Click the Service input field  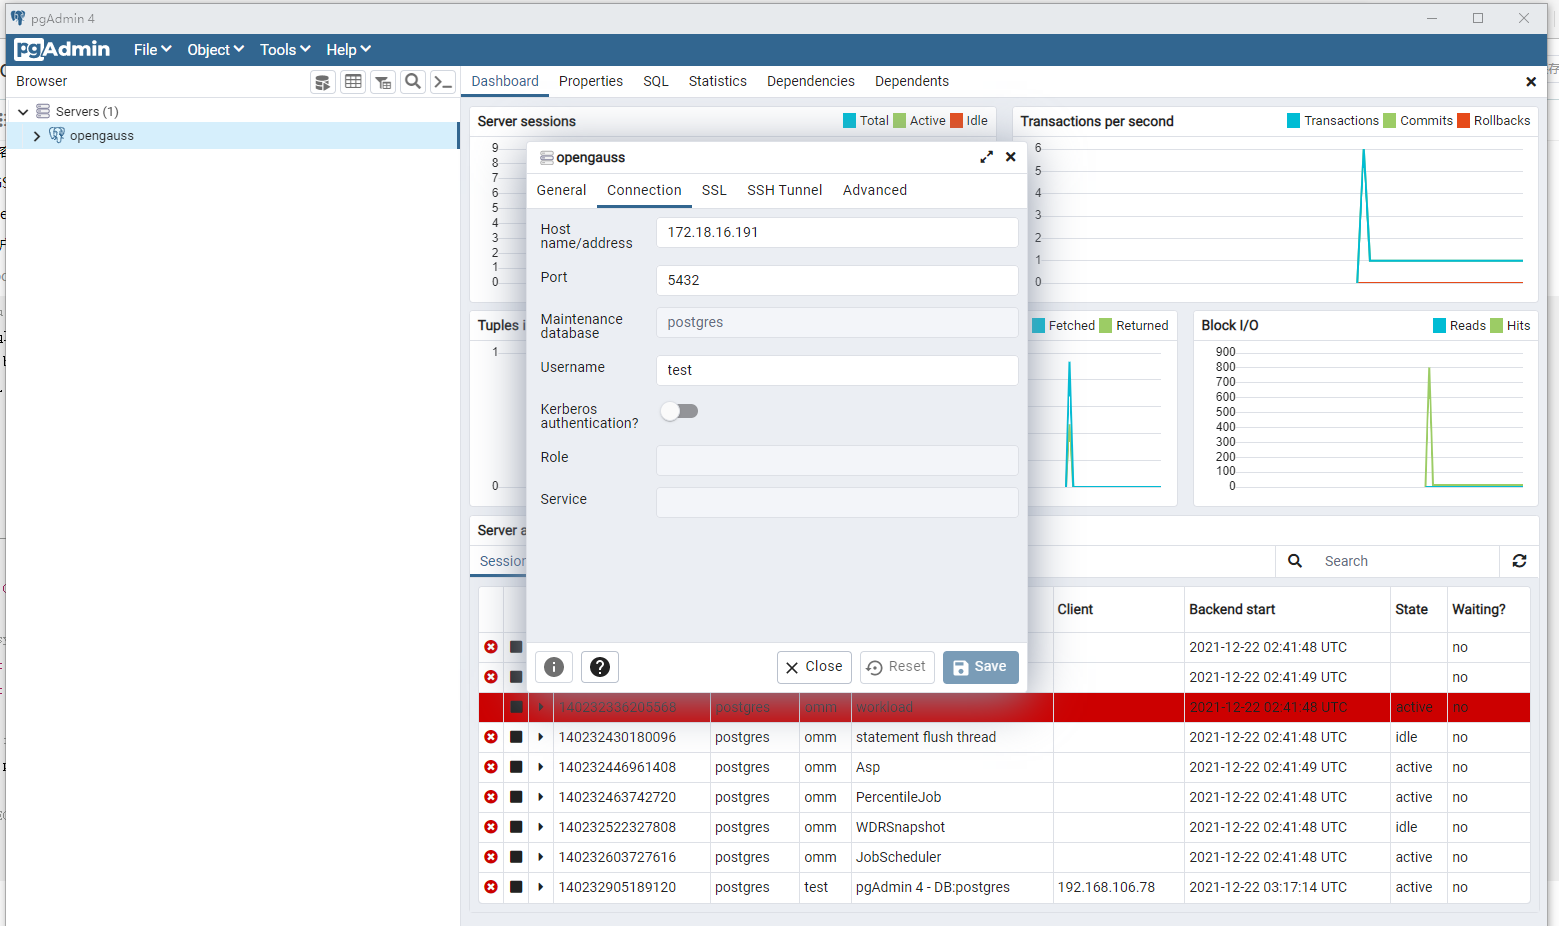837,502
